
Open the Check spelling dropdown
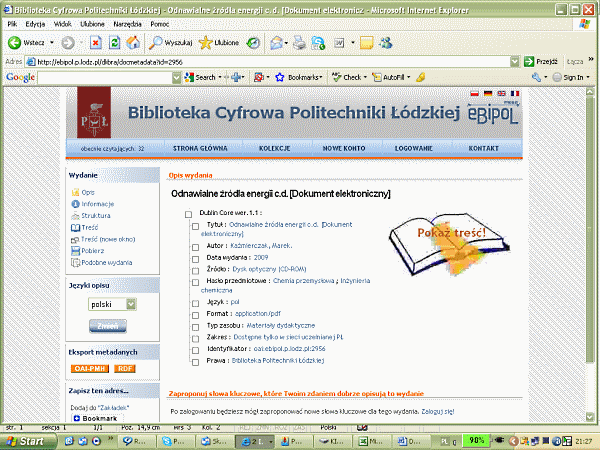click(x=365, y=77)
